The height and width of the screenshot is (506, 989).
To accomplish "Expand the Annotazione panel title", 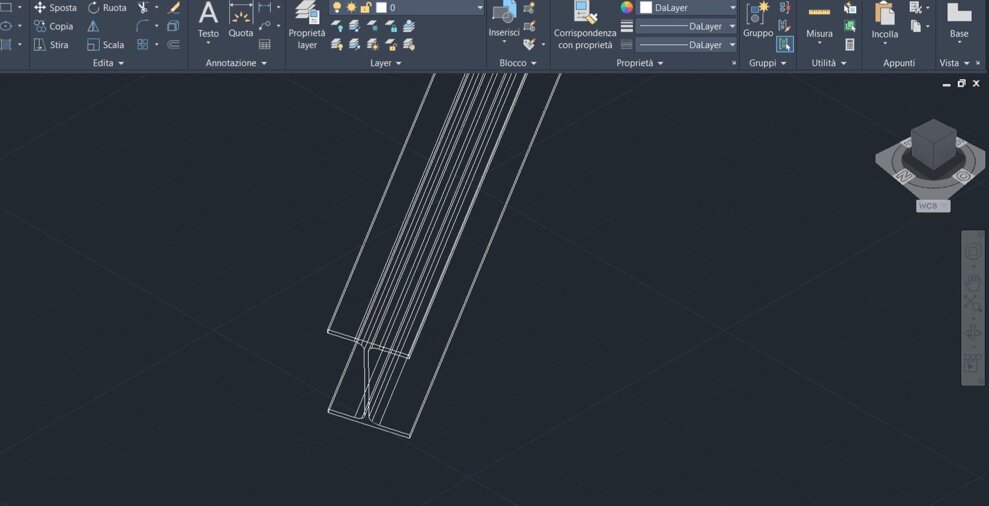I will click(x=237, y=63).
